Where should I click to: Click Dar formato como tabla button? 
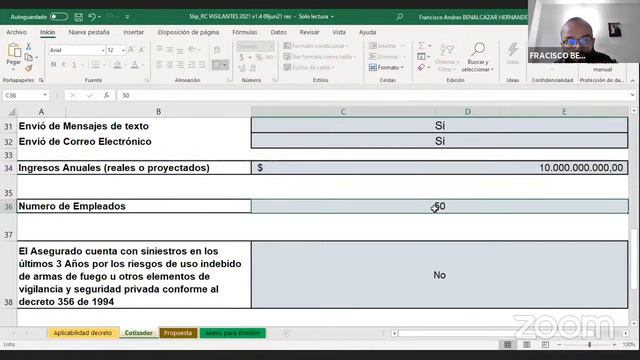tap(320, 57)
